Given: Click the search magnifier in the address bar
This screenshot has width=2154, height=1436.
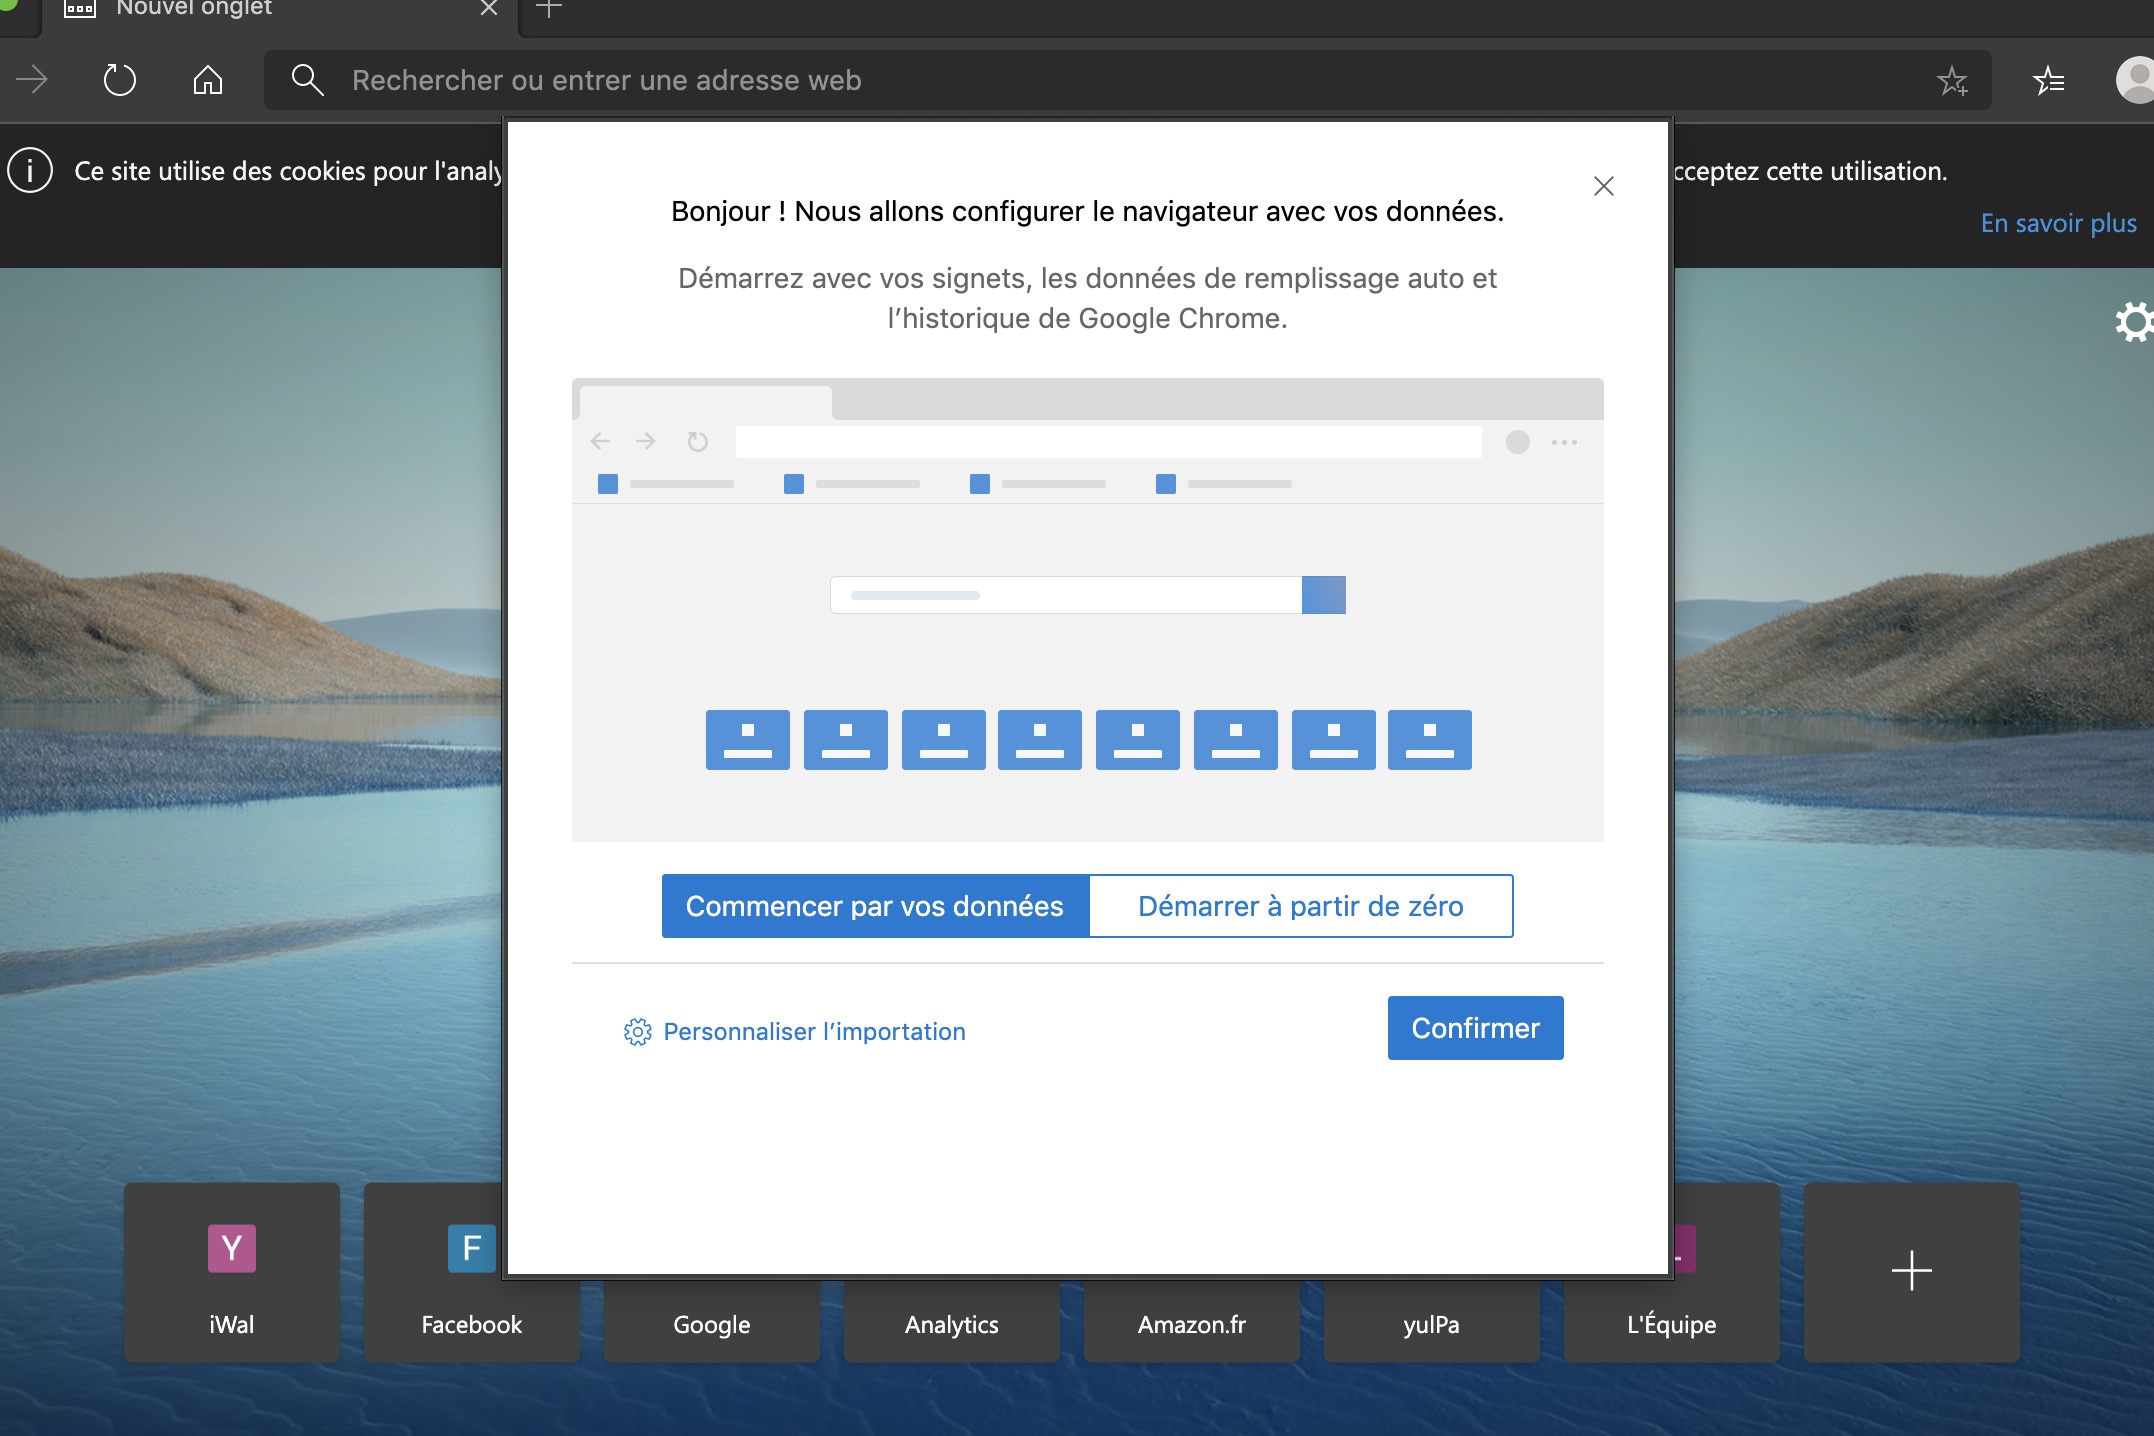Looking at the screenshot, I should click(x=307, y=80).
